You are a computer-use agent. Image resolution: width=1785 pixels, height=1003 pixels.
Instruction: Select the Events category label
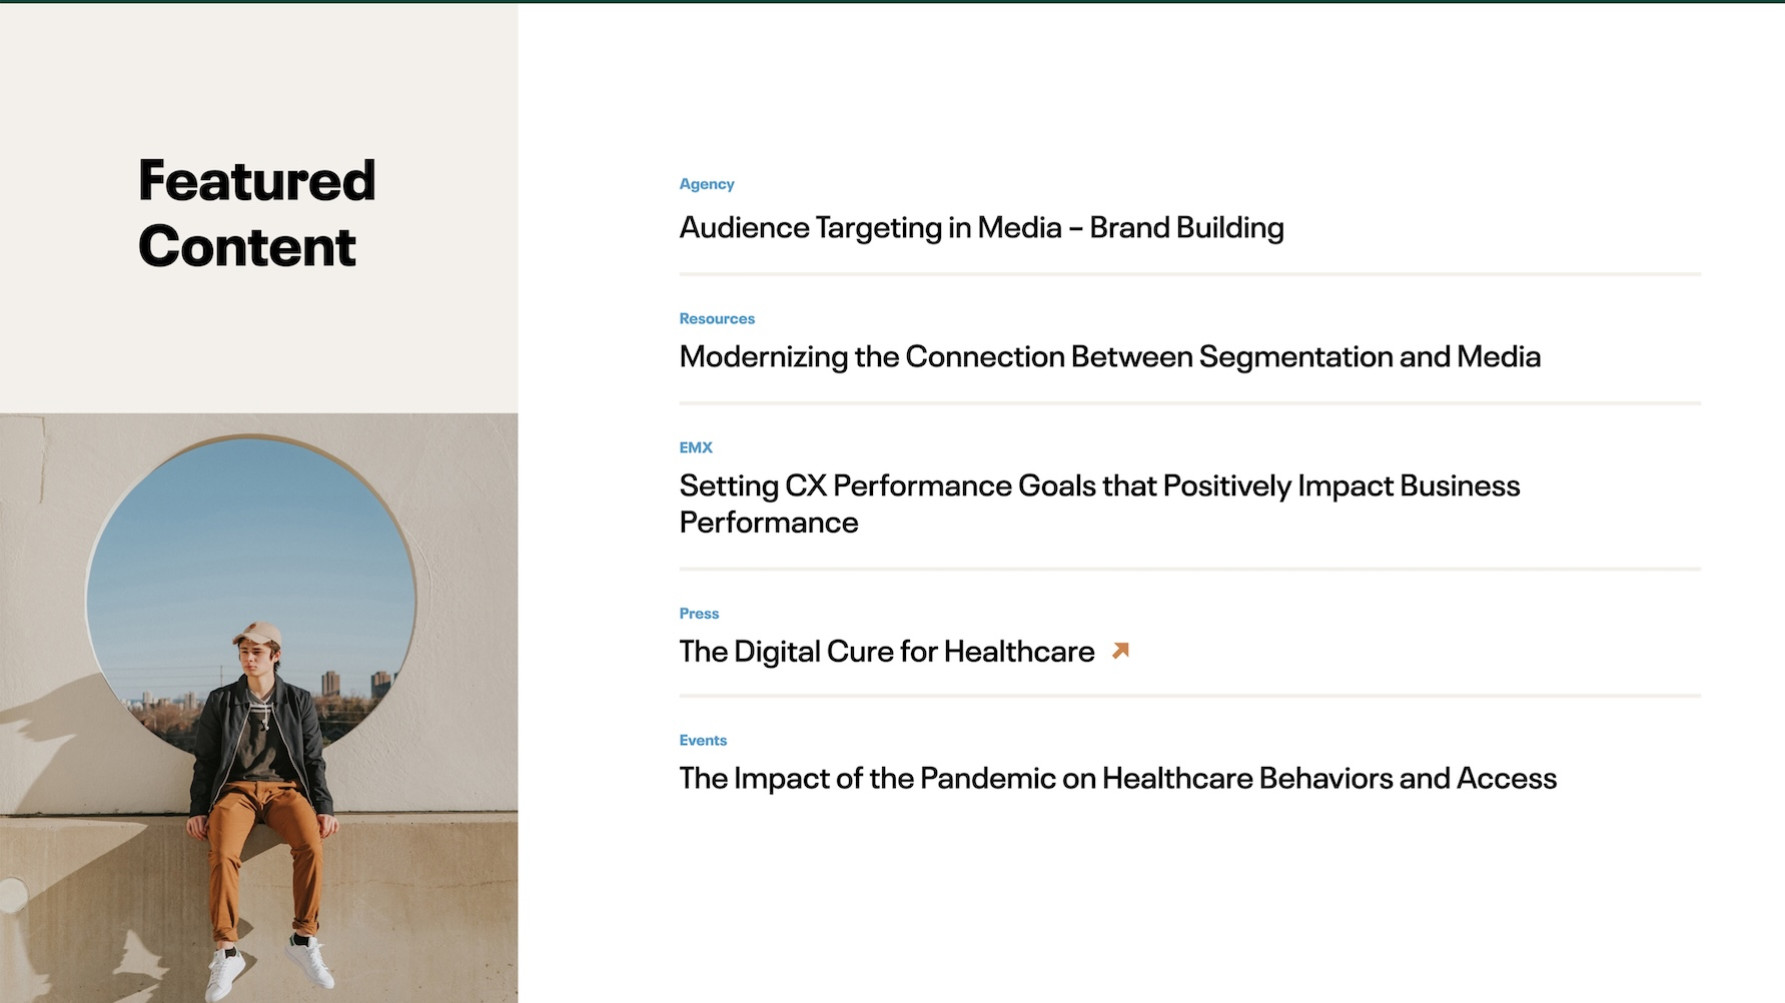coord(702,741)
